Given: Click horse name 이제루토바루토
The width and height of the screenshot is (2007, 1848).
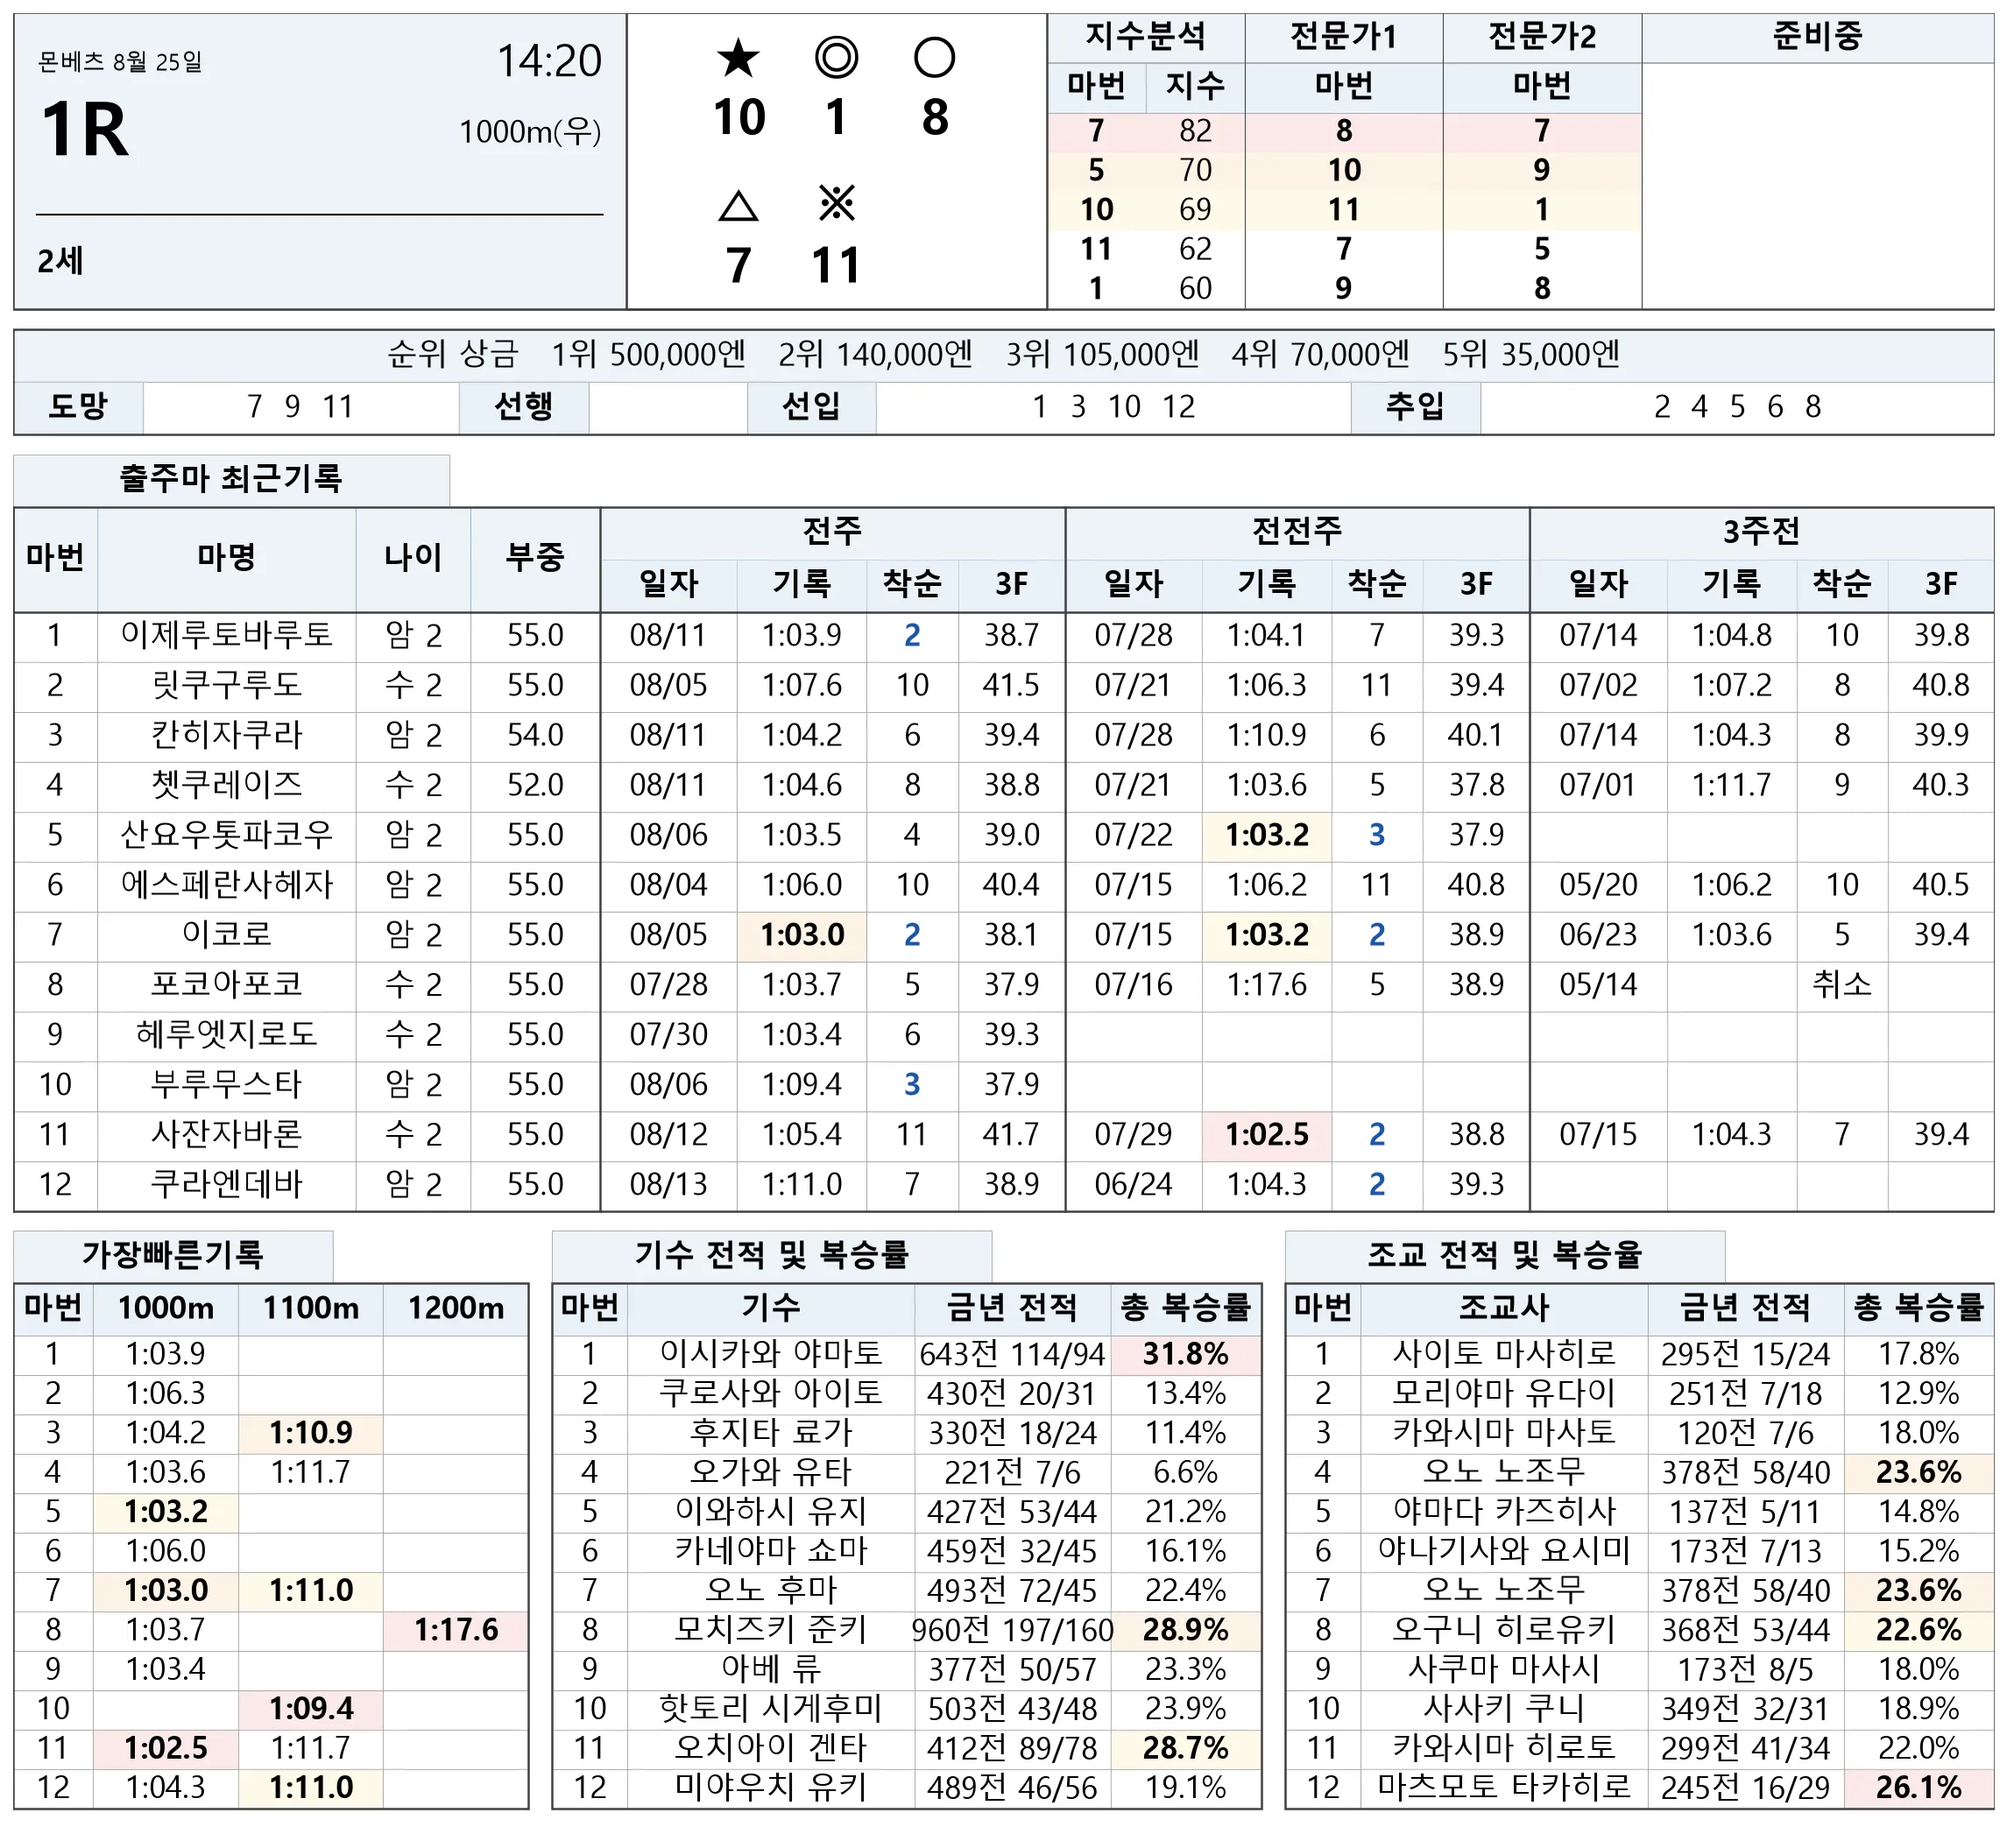Looking at the screenshot, I should (x=226, y=635).
